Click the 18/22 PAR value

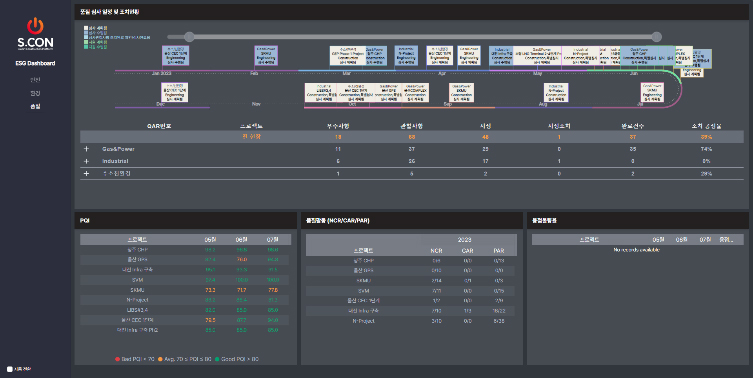[499, 311]
